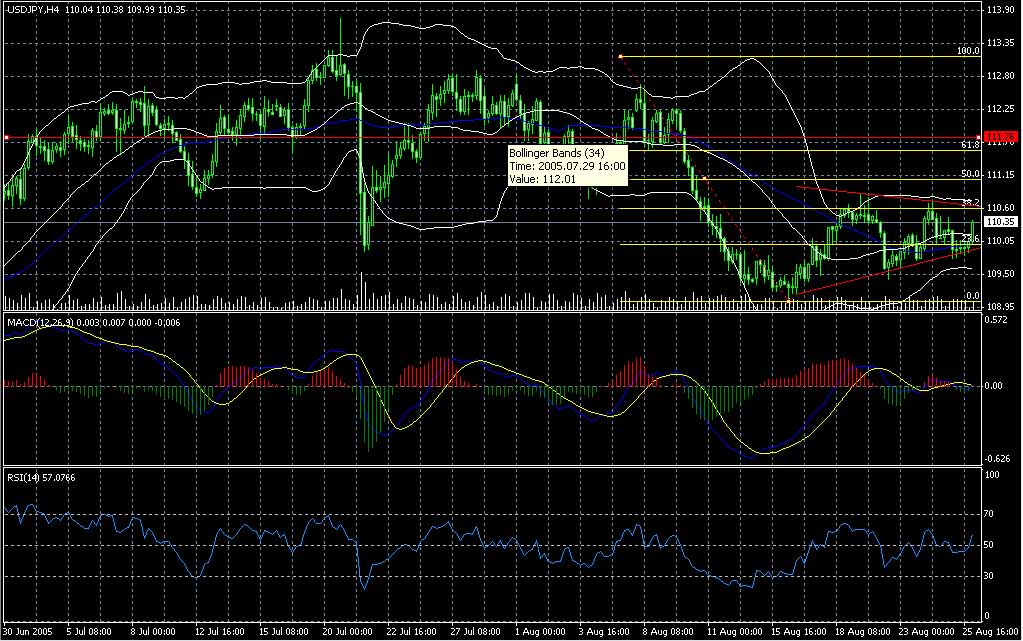Click the 109.50 price axis label
1023x641 pixels.
click(1001, 274)
